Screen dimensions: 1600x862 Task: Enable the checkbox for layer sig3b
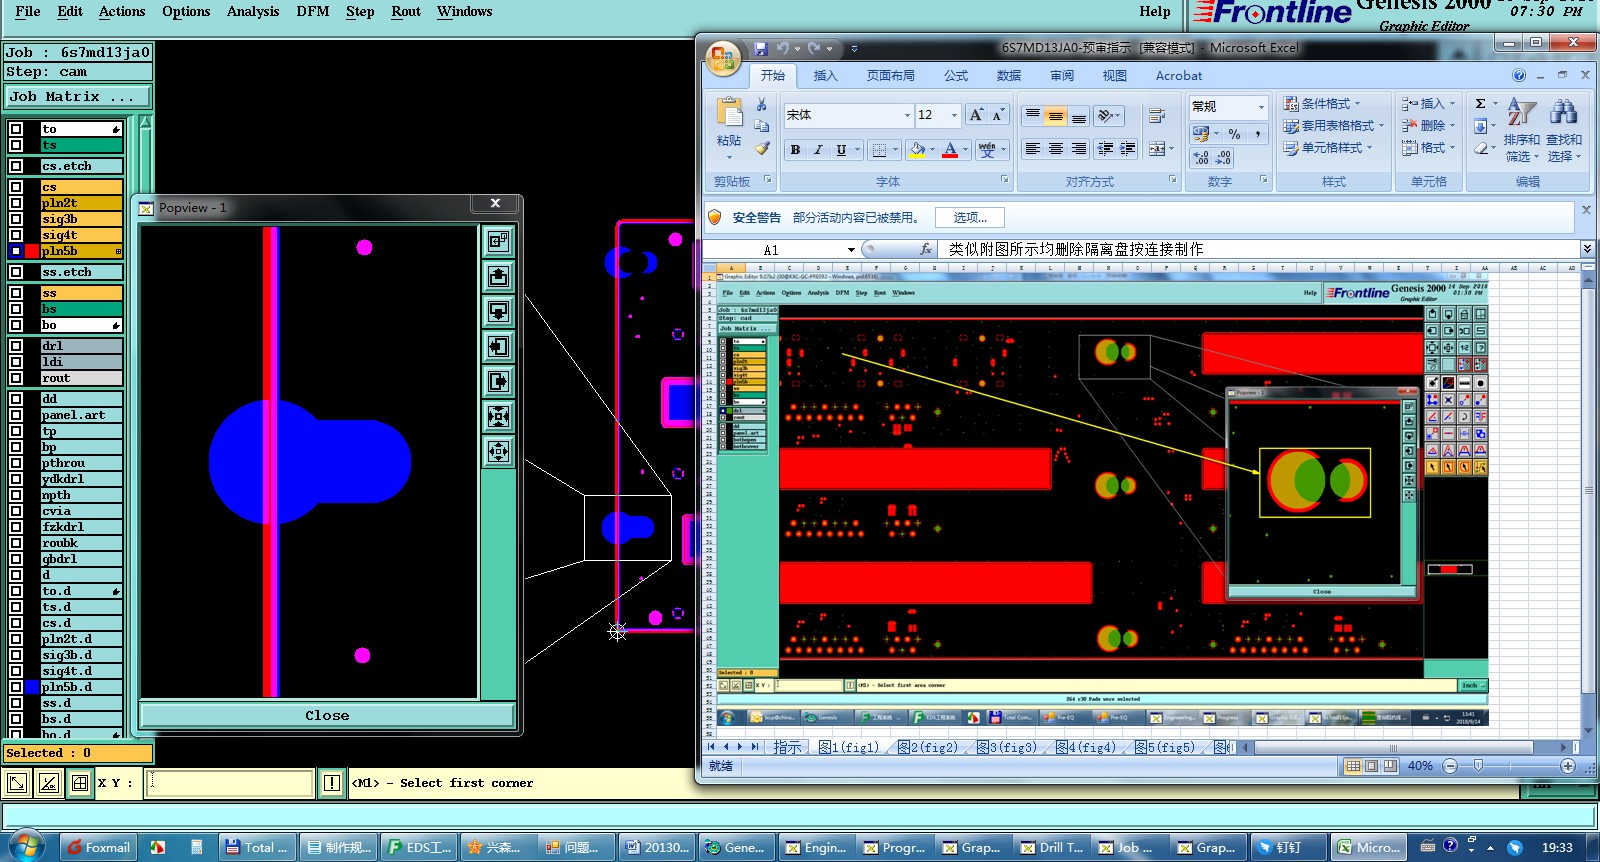(16, 219)
